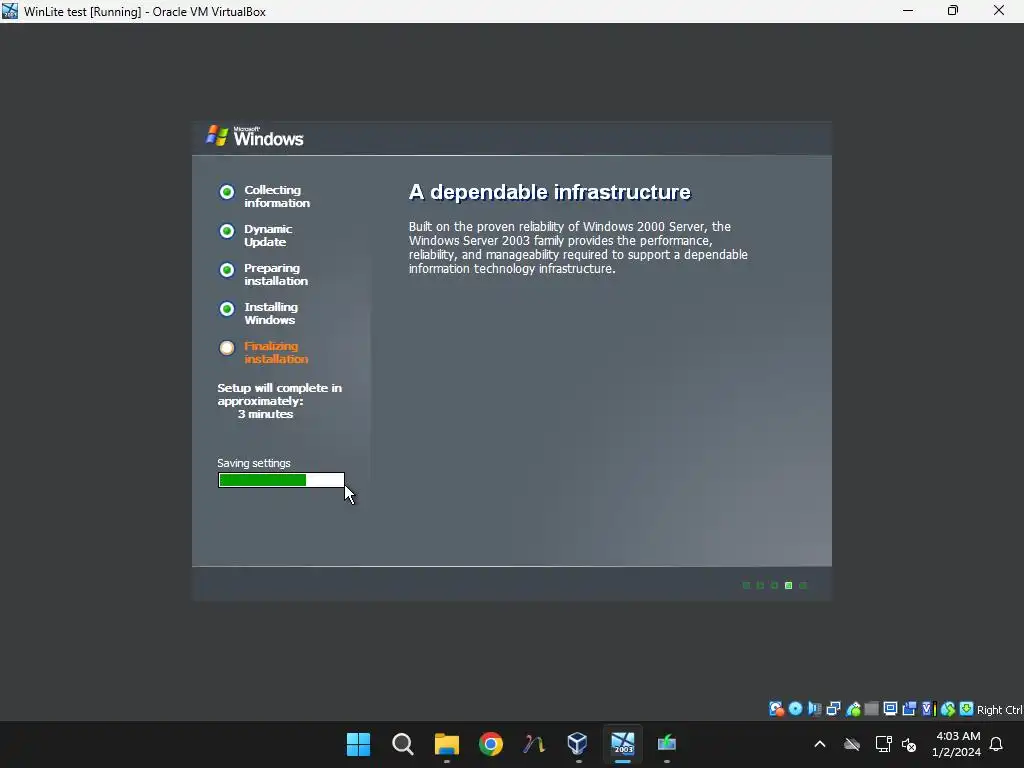
Task: Click the Finalizing installation step bullet
Action: (x=227, y=348)
